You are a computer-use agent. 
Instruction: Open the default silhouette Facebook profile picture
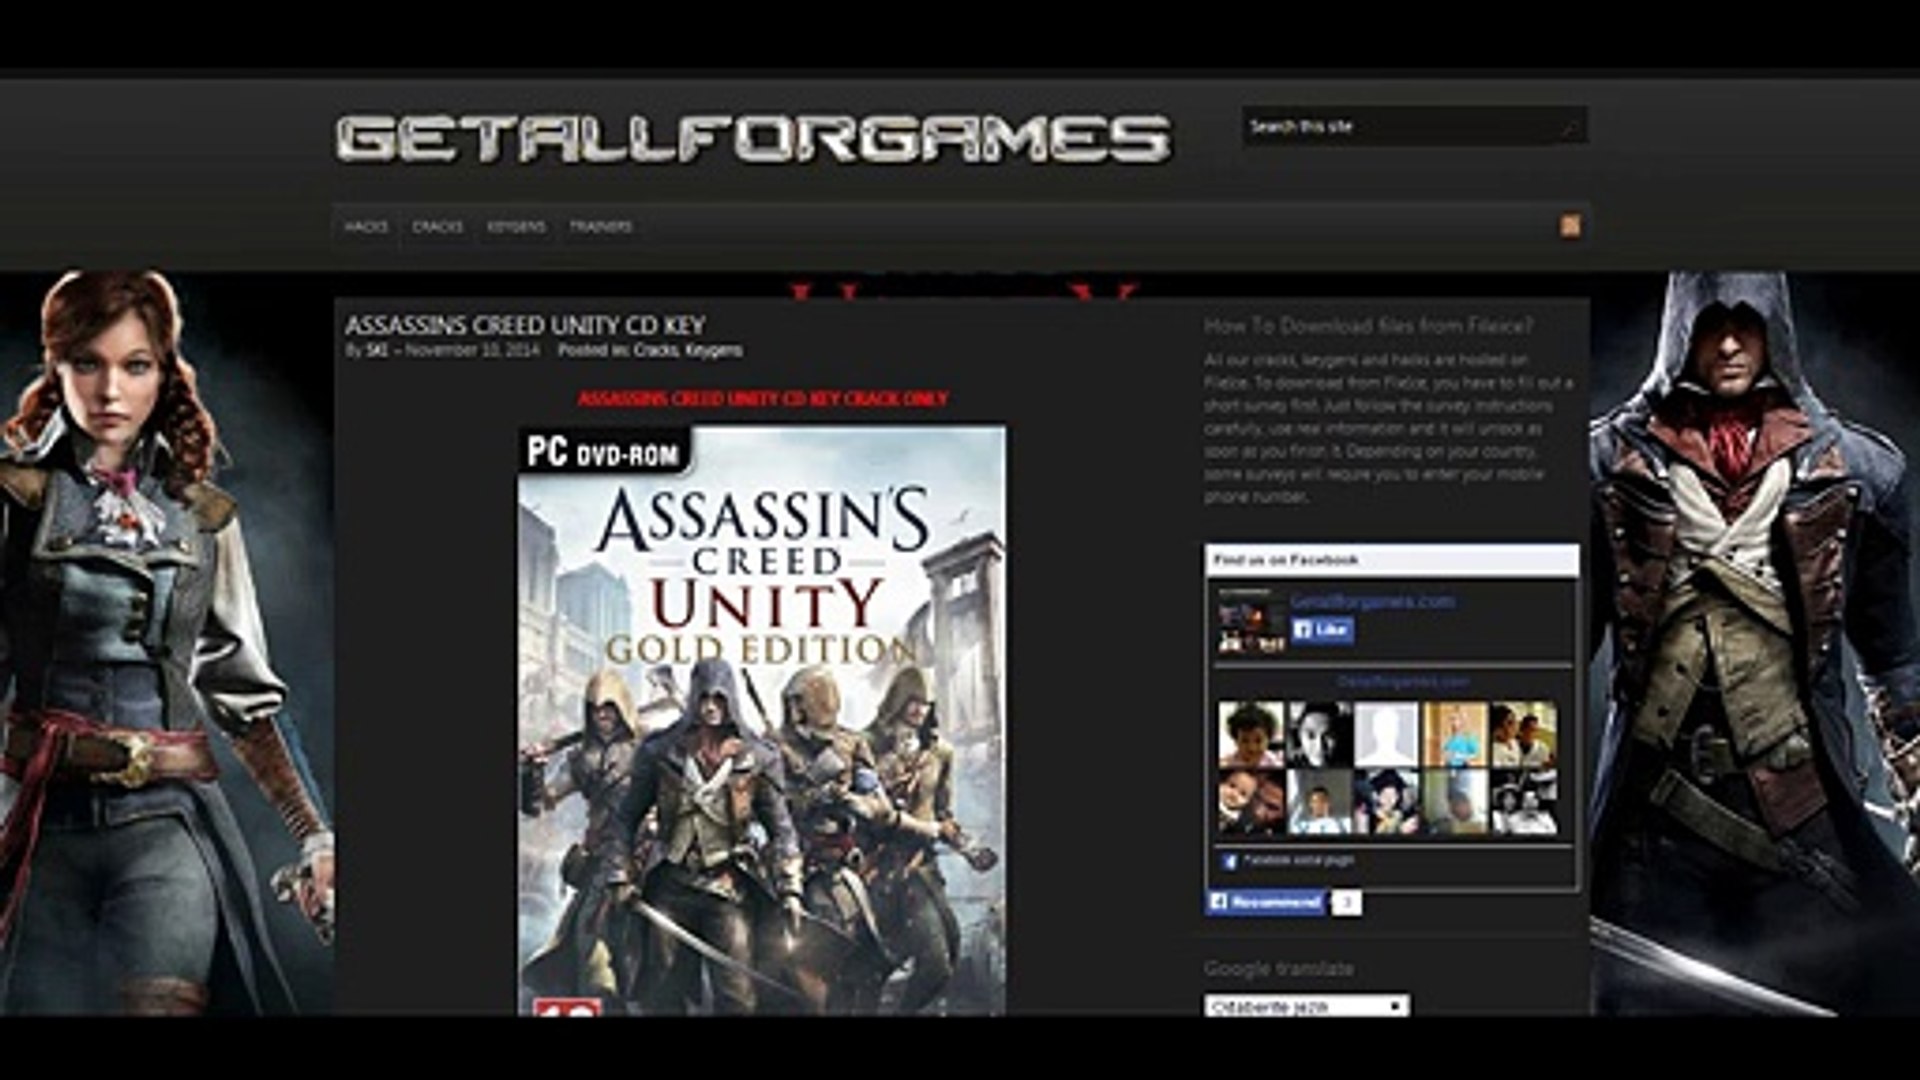pyautogui.click(x=1386, y=734)
